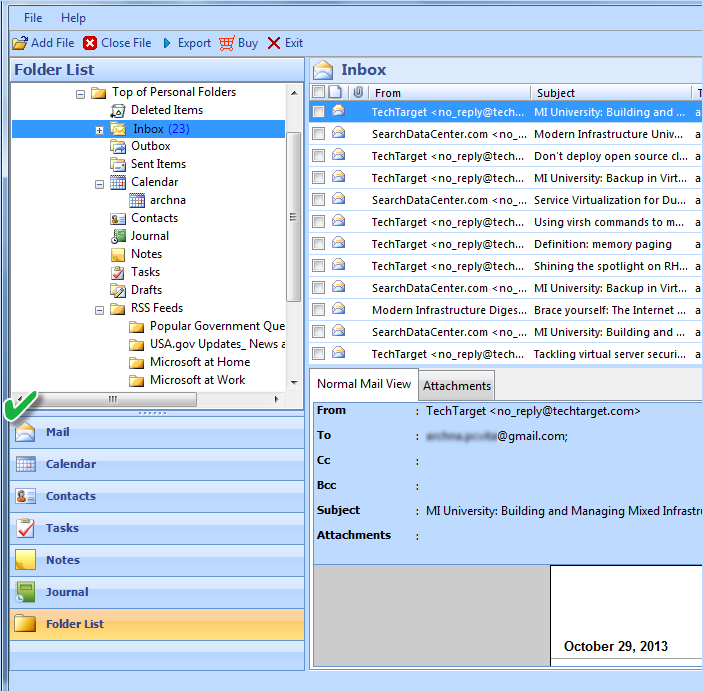Select Microsoft at Work RSS folder
The image size is (703, 692).
197,380
